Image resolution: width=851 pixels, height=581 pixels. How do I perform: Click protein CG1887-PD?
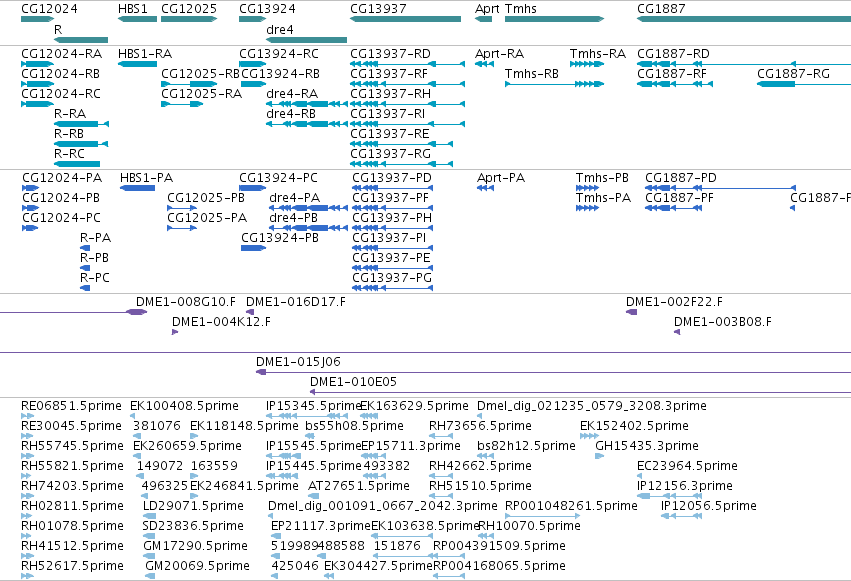[681, 178]
